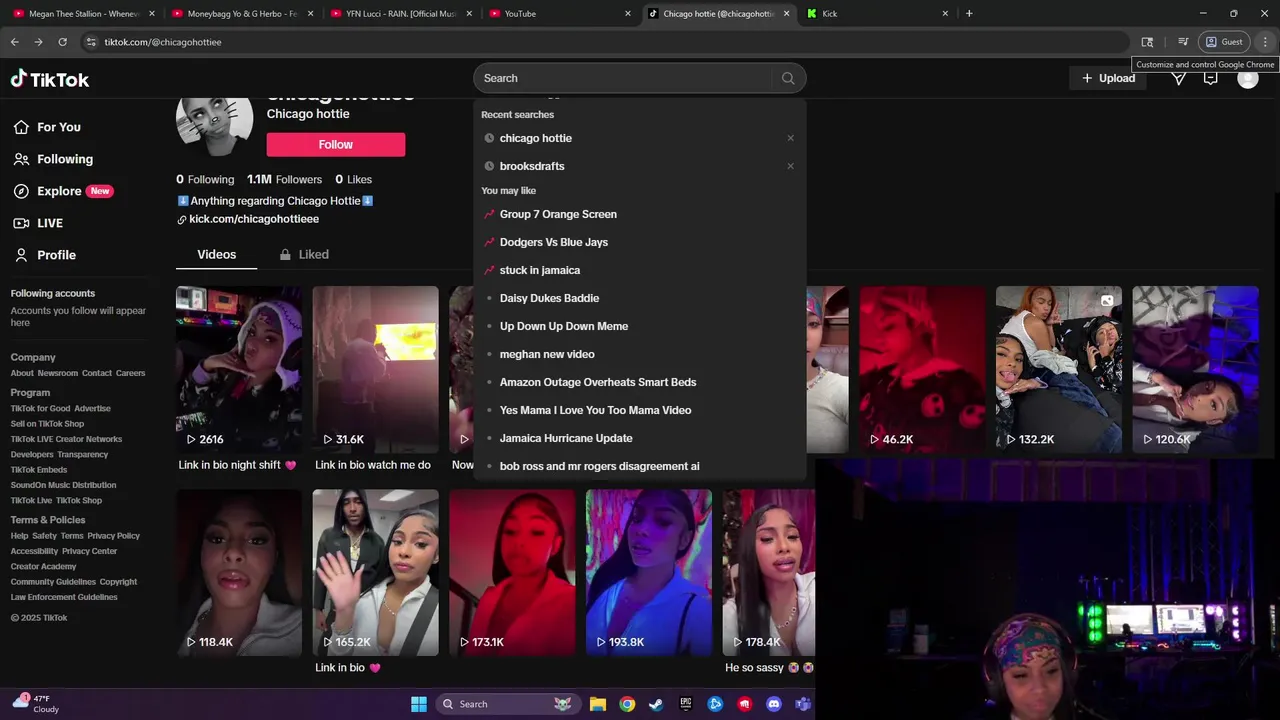
Task: Select recent search 'brooksdrafts'
Action: (x=531, y=166)
